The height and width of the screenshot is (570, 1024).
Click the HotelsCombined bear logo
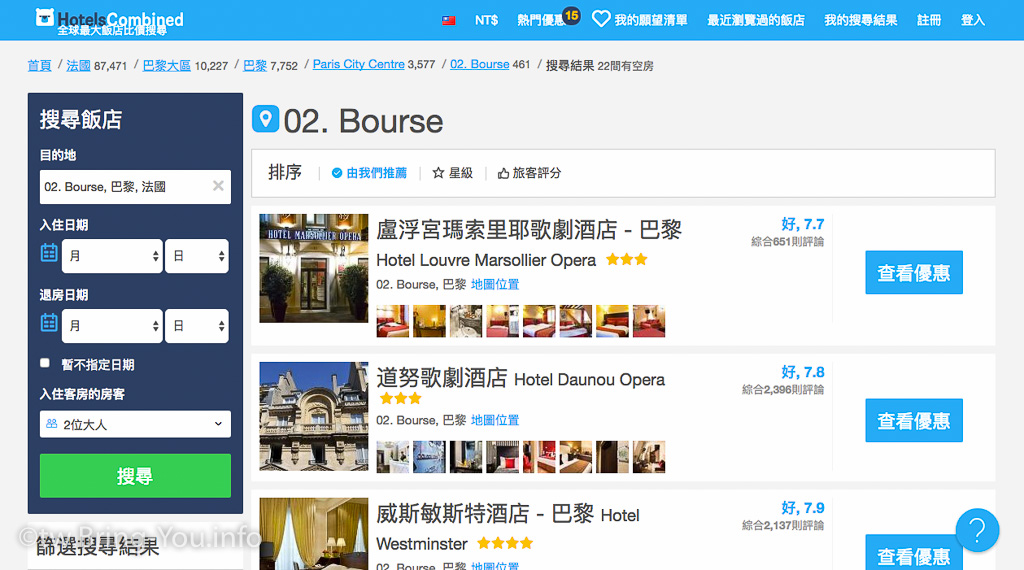point(44,17)
